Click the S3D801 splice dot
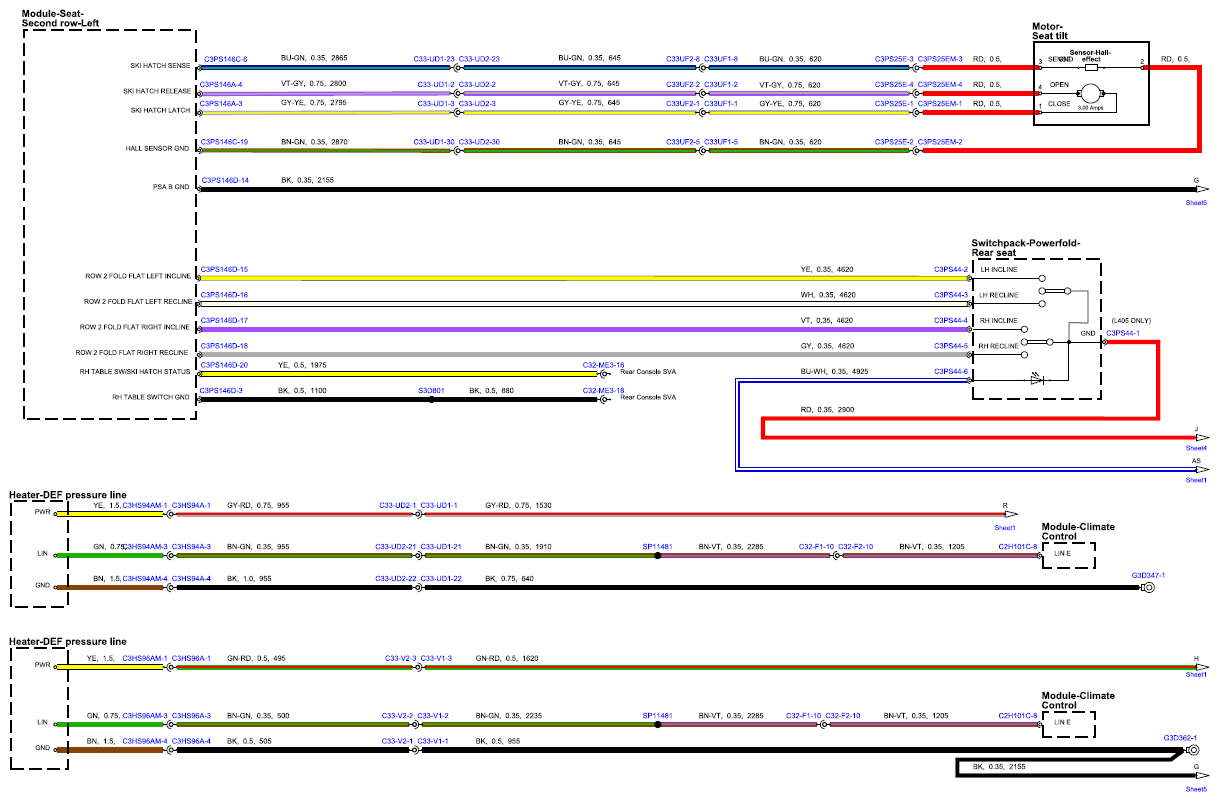 431,399
